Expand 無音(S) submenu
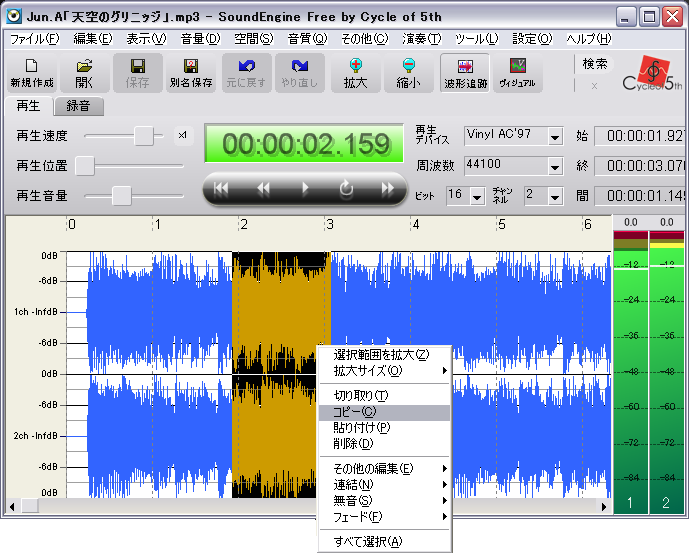 coord(384,501)
